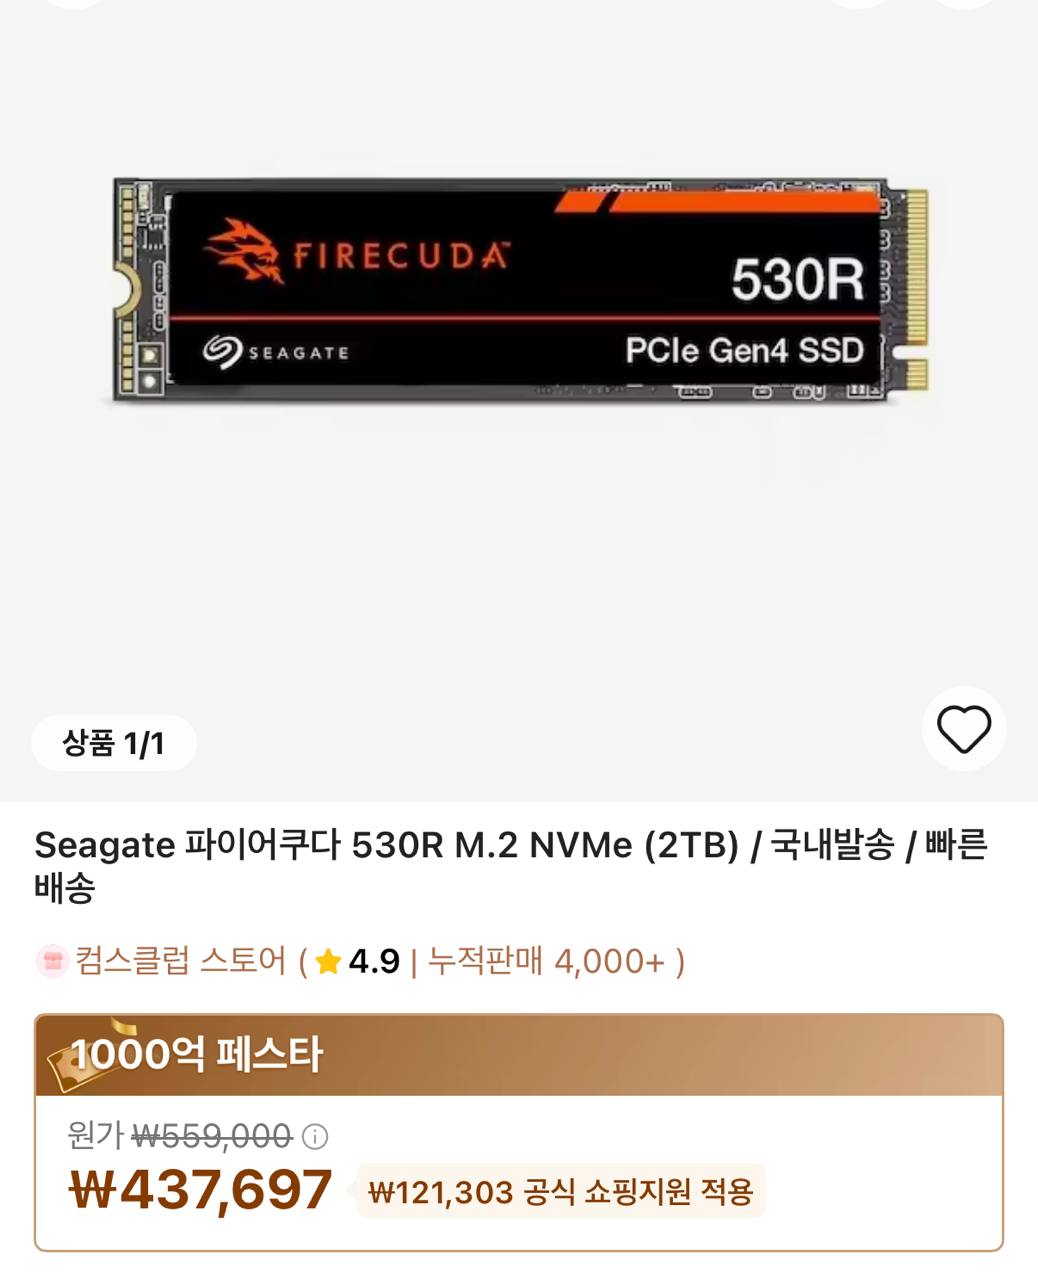
Task: Click the pink store icon before 컴스클럽
Action: (x=52, y=961)
